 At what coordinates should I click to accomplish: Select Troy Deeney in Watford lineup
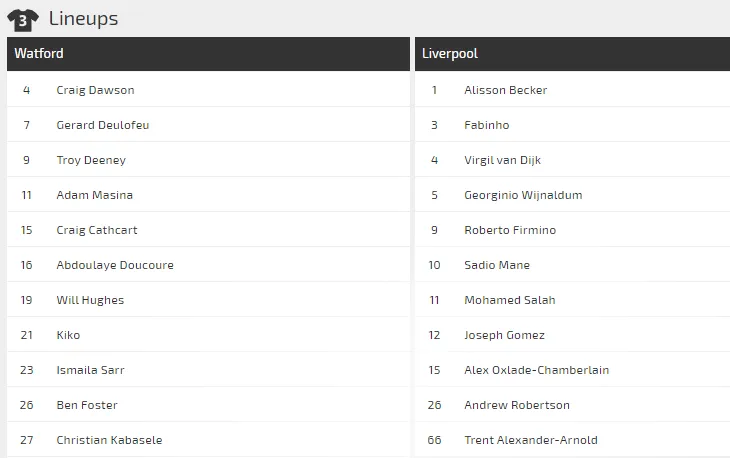[91, 160]
